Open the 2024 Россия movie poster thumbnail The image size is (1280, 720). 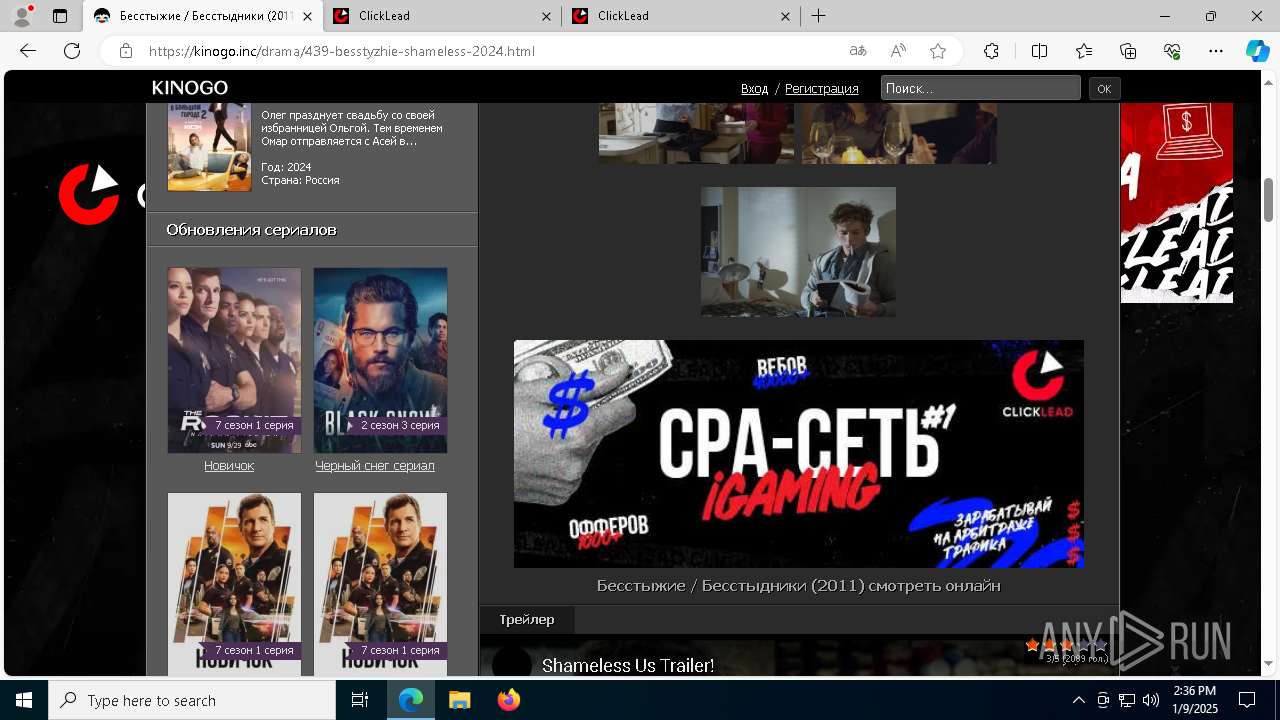coord(209,147)
